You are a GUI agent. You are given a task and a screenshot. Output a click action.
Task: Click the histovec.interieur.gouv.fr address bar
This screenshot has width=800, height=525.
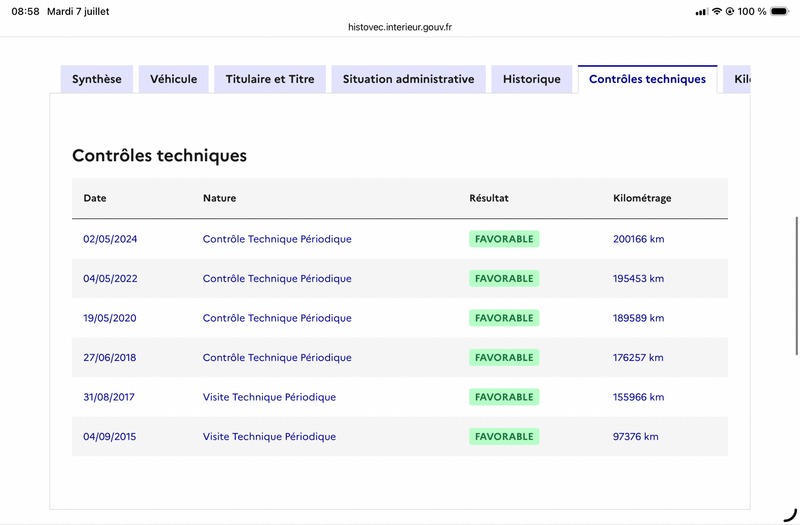(x=400, y=27)
